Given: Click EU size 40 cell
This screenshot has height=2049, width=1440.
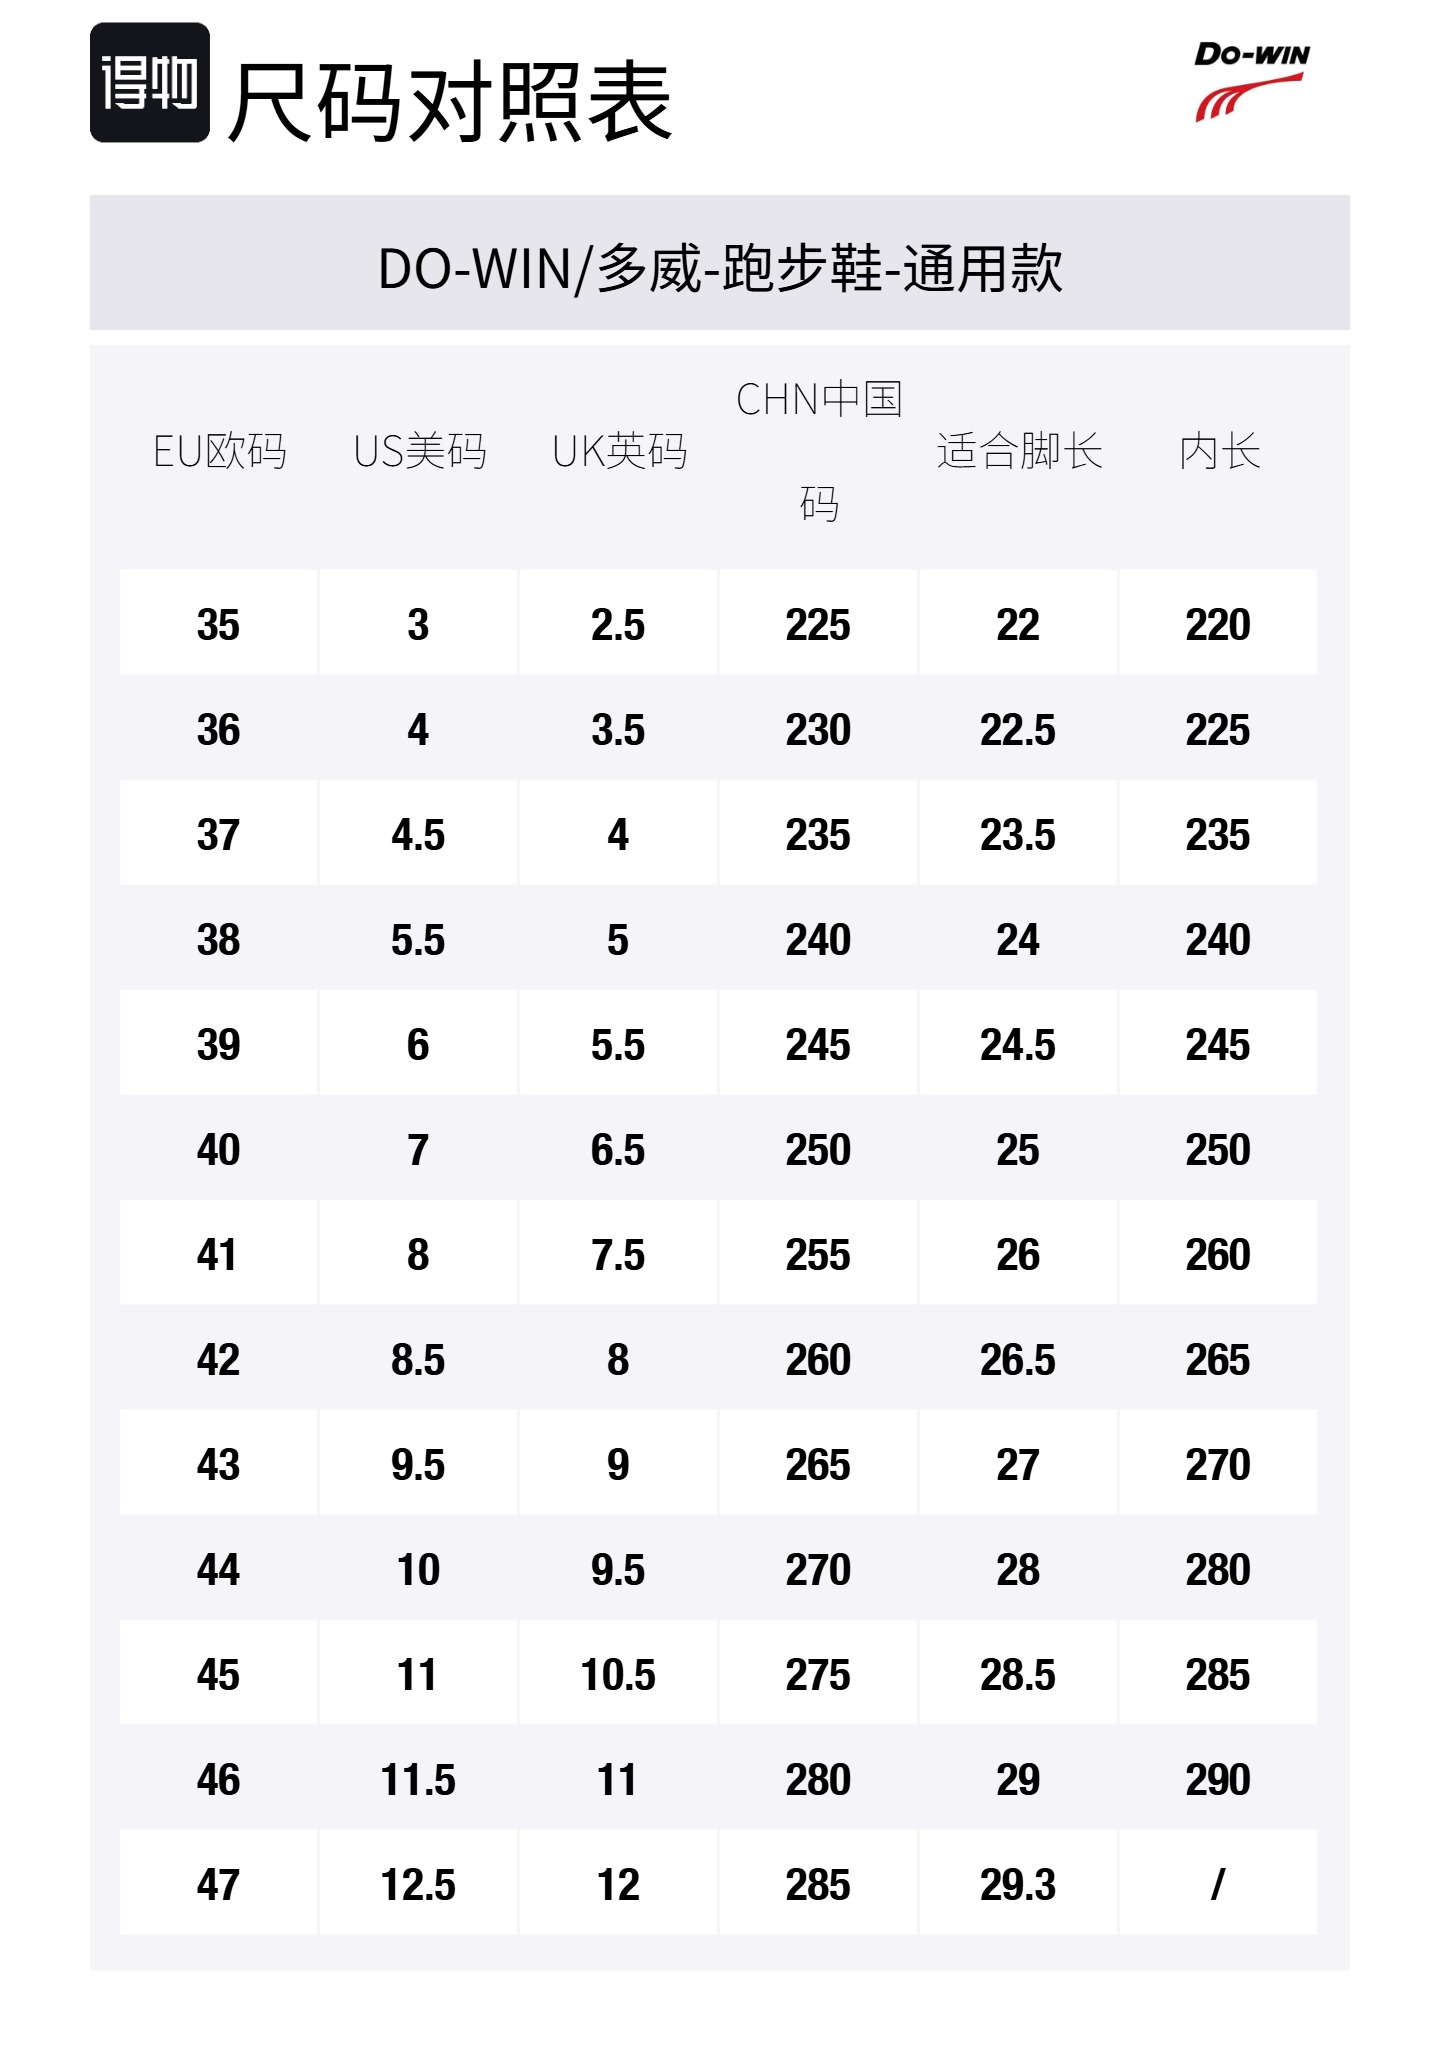Looking at the screenshot, I should tap(219, 1148).
